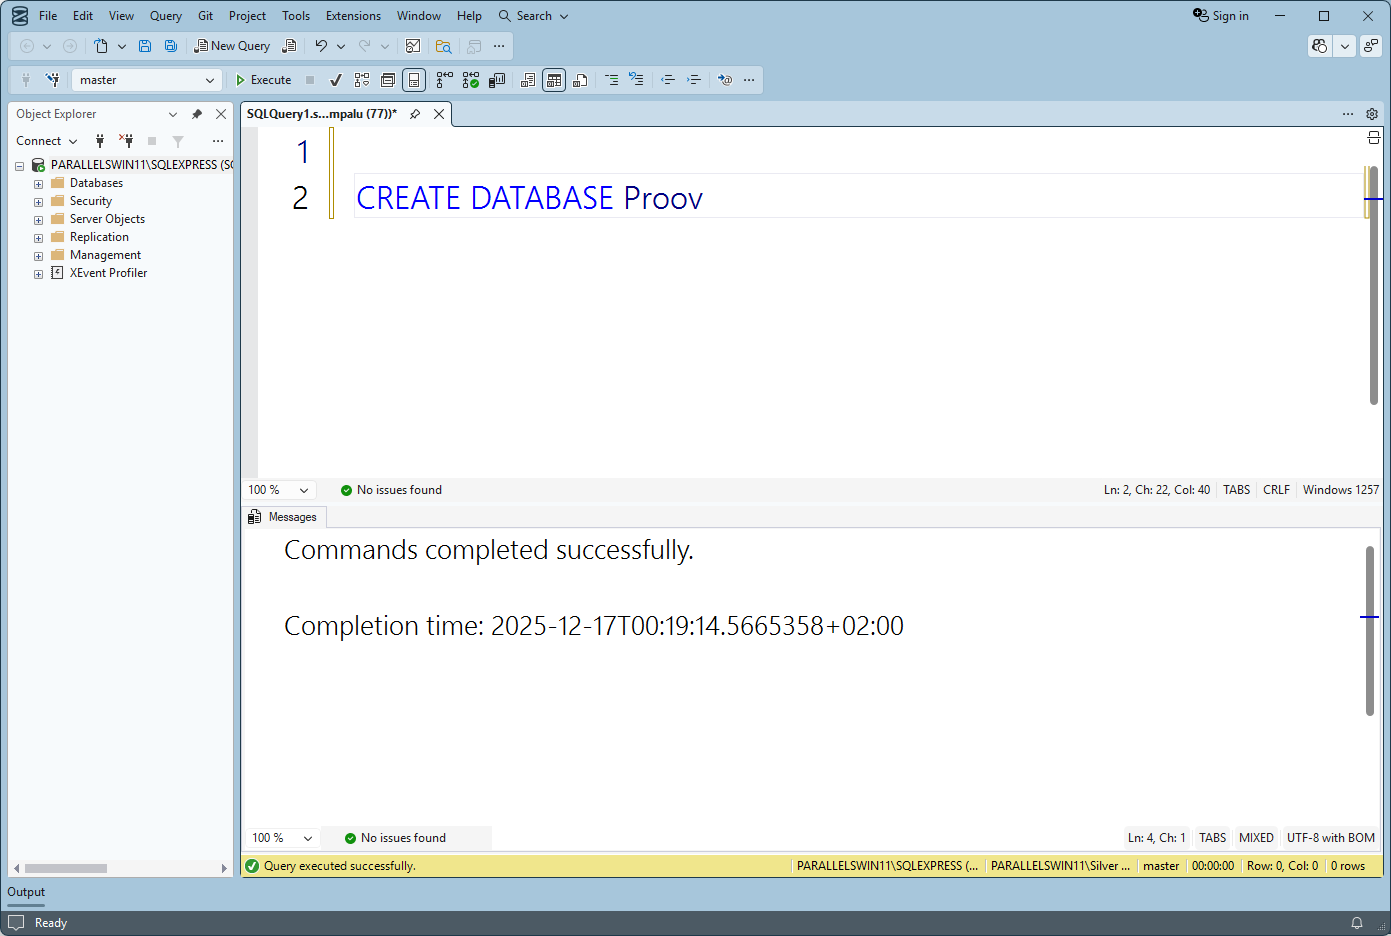Click the Comment Out Selected Lines icon

tap(611, 80)
